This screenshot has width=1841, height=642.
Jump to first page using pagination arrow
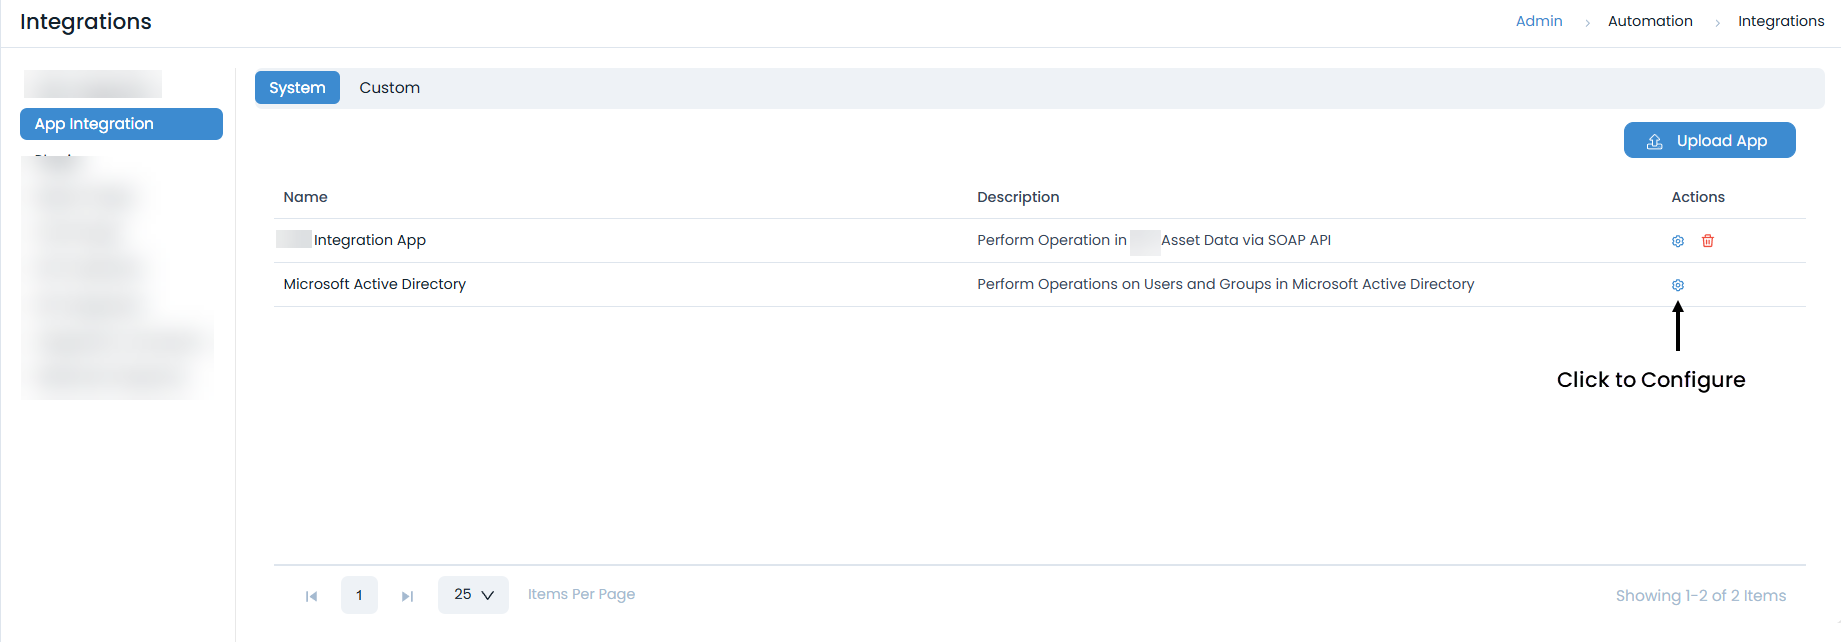(x=311, y=596)
